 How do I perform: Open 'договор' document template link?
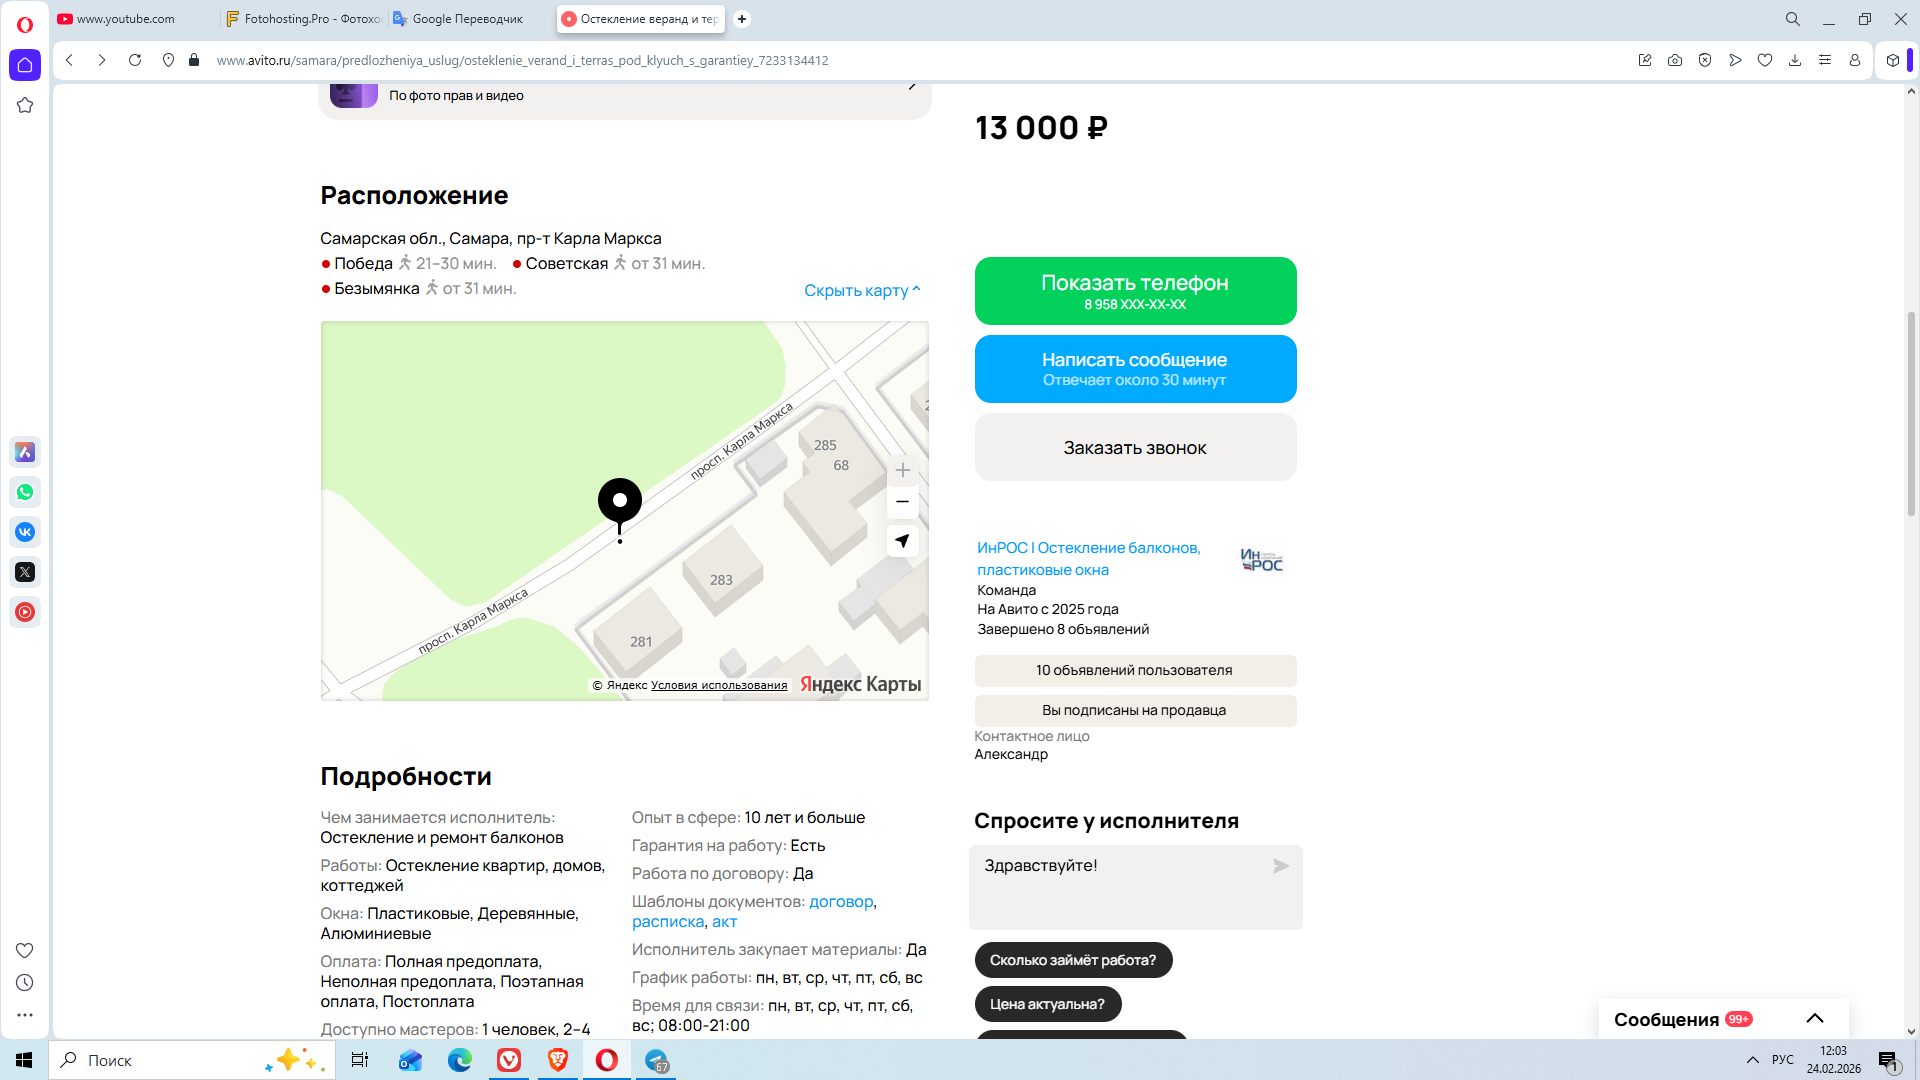pos(840,901)
